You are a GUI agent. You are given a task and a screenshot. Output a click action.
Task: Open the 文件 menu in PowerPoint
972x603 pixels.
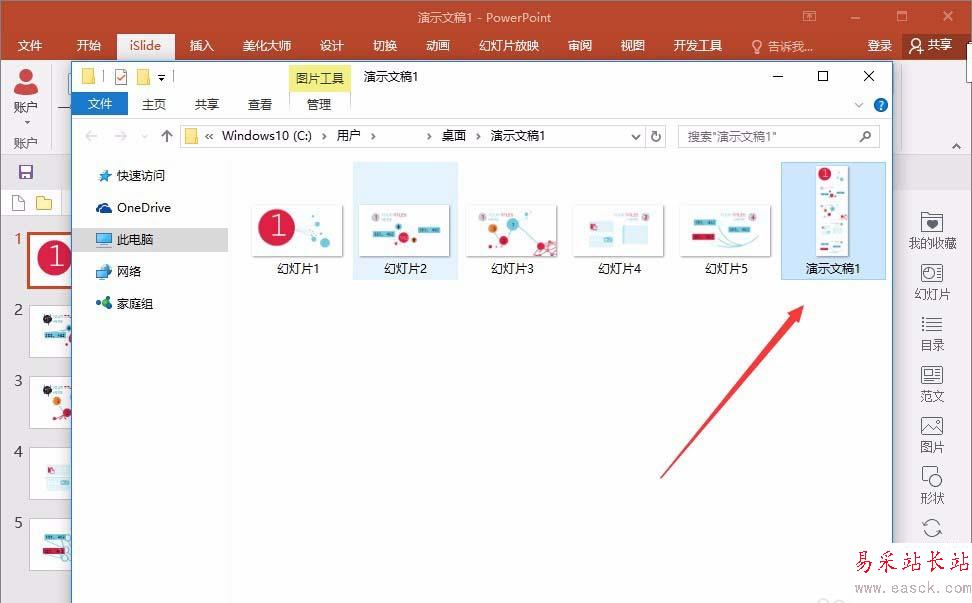tap(30, 46)
